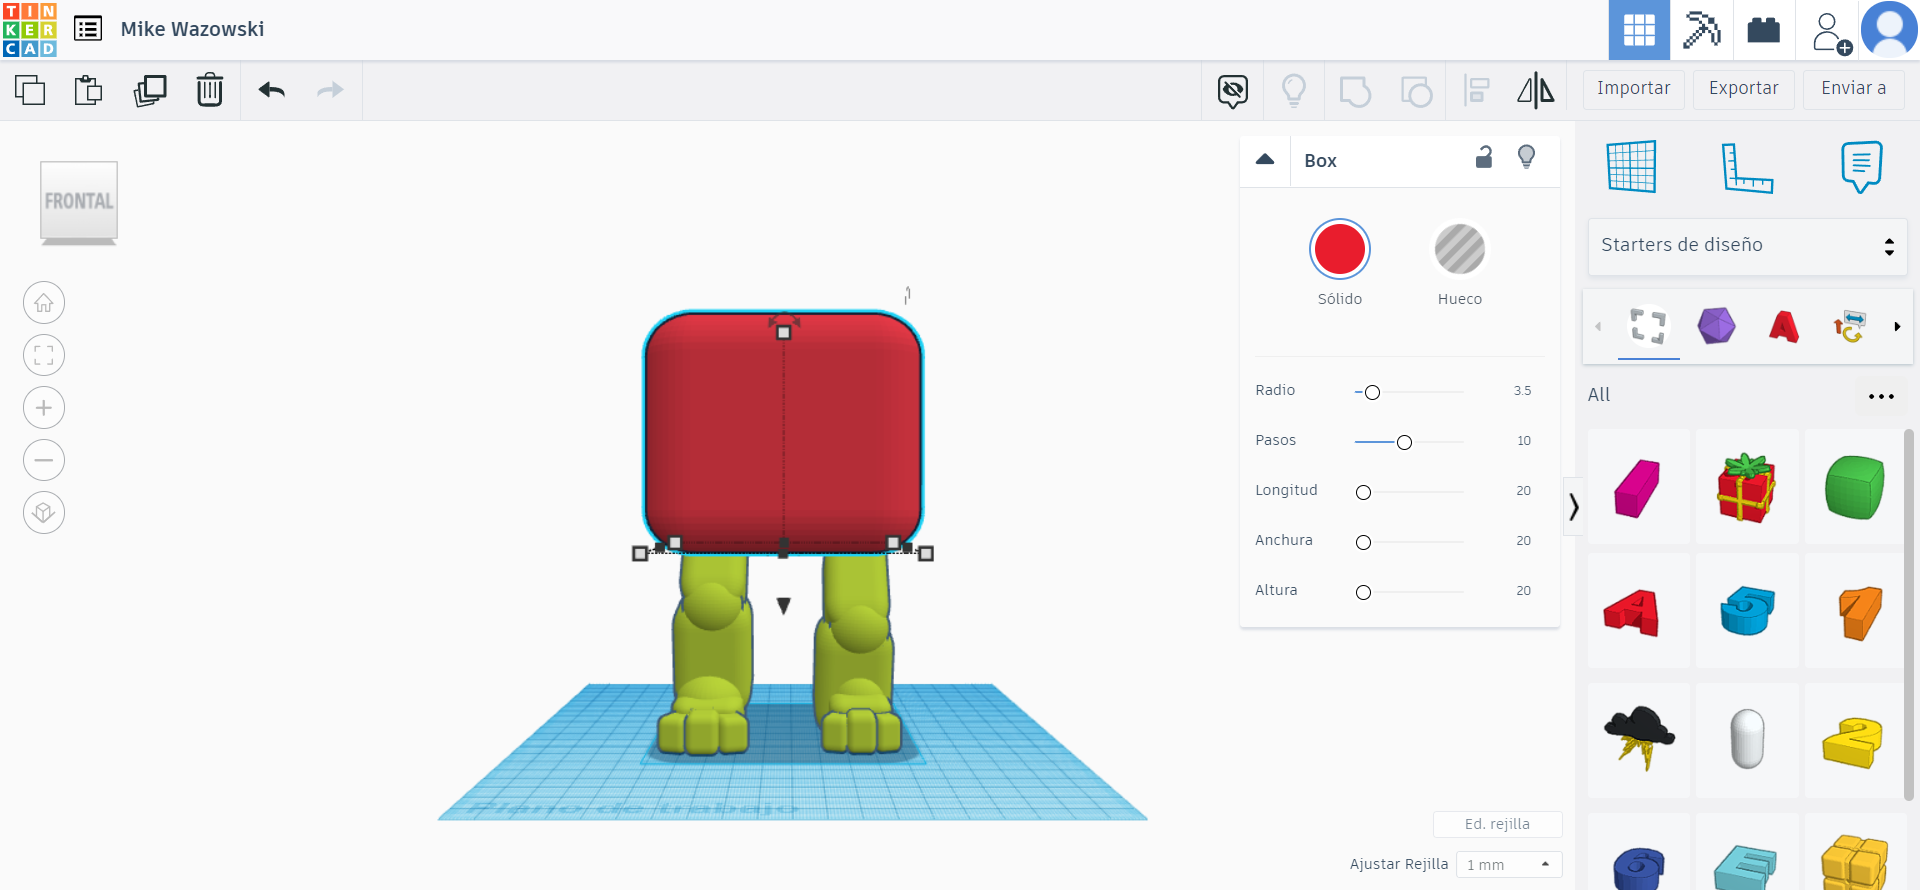Pick the blue number 5 shape
Screen dimensions: 1920x890
point(1747,612)
